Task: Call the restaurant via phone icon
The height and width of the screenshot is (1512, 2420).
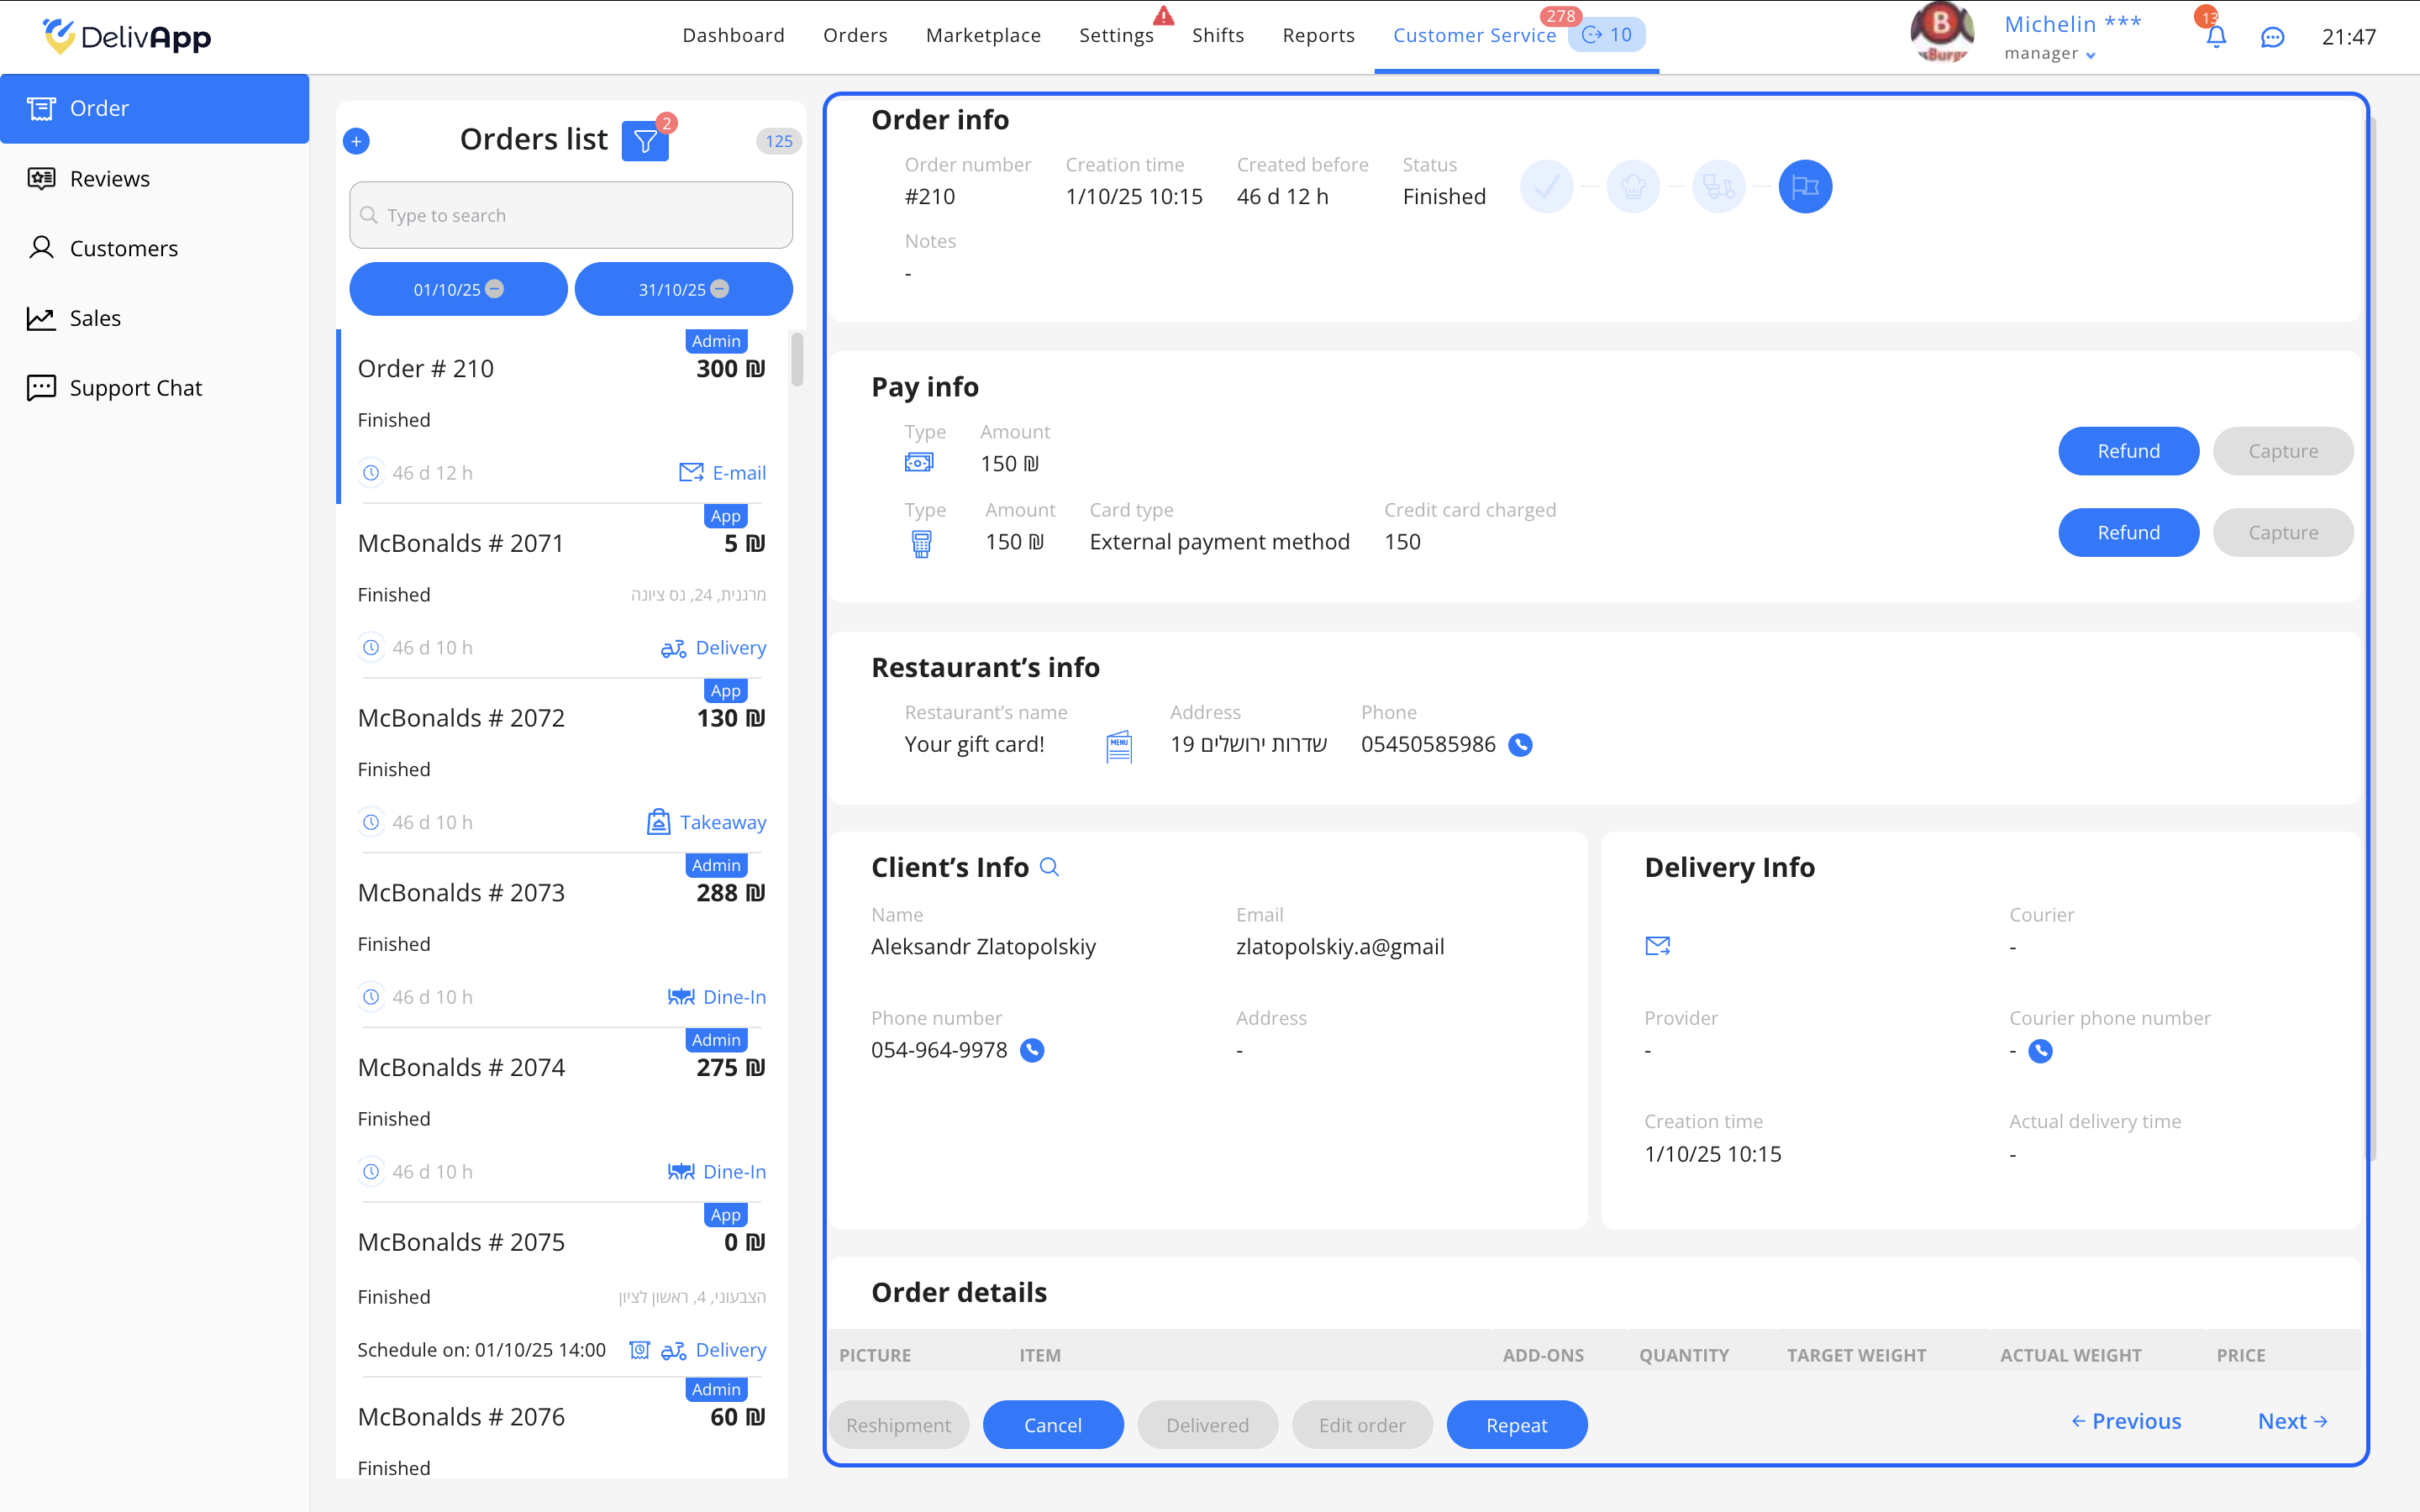Action: pyautogui.click(x=1520, y=745)
